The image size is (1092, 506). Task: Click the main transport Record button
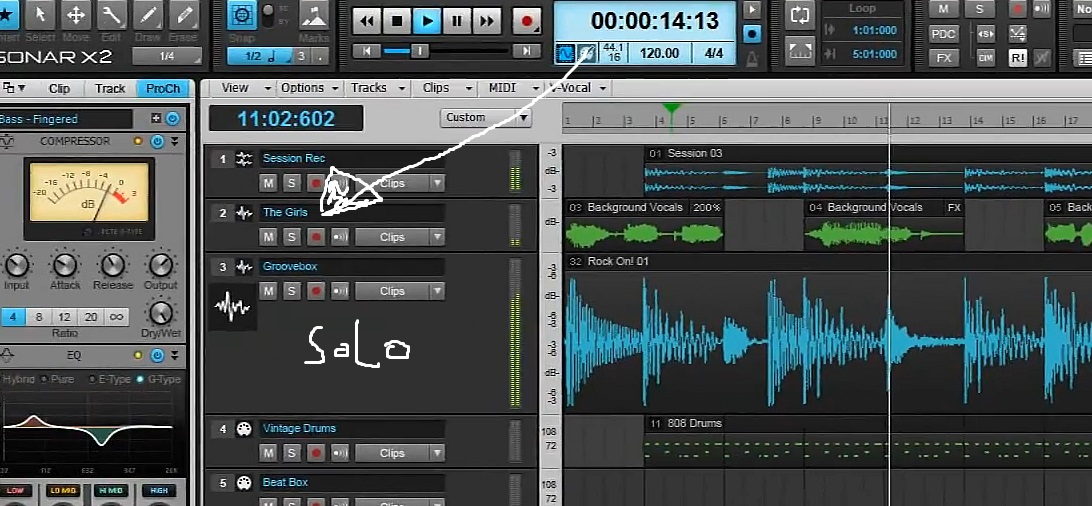[x=526, y=21]
